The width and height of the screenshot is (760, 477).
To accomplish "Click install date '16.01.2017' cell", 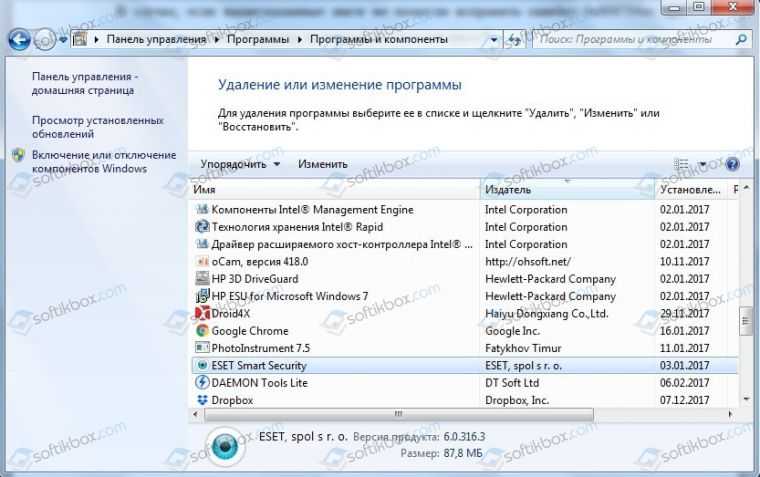I will [x=684, y=331].
